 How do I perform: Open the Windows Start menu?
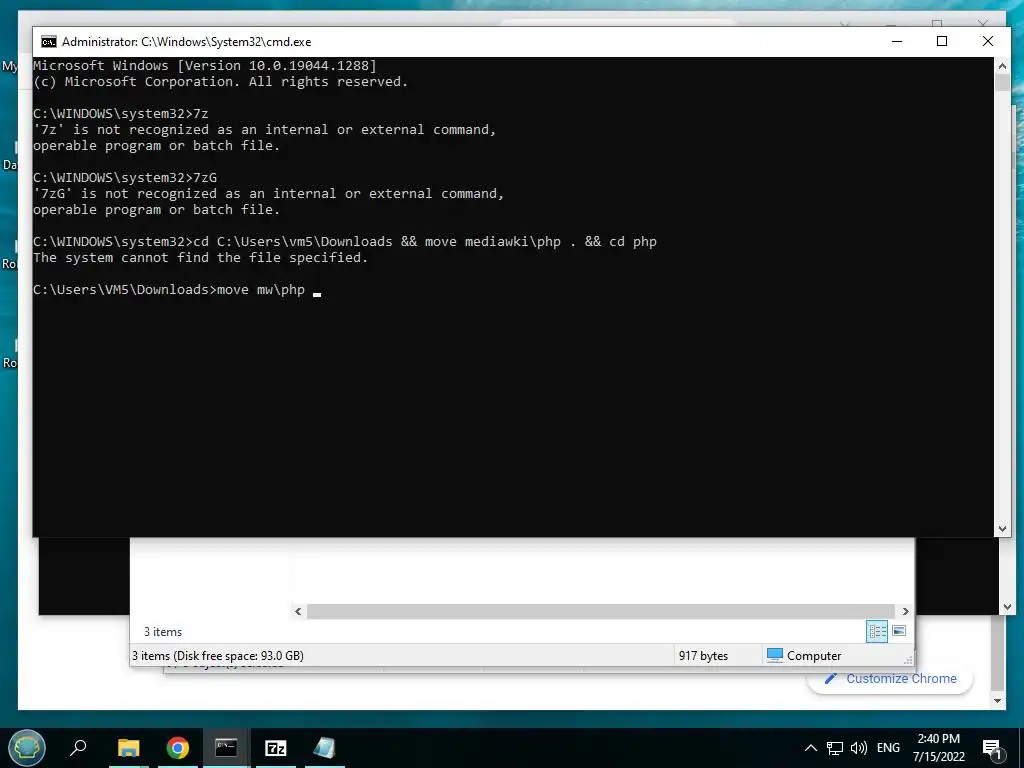pos(27,747)
